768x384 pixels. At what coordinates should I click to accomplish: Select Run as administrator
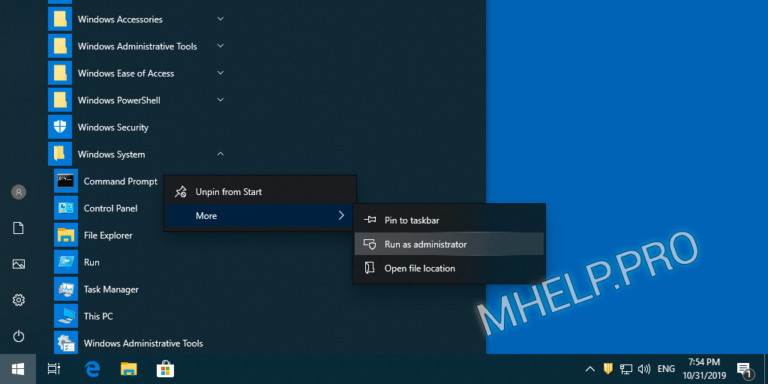tap(449, 244)
